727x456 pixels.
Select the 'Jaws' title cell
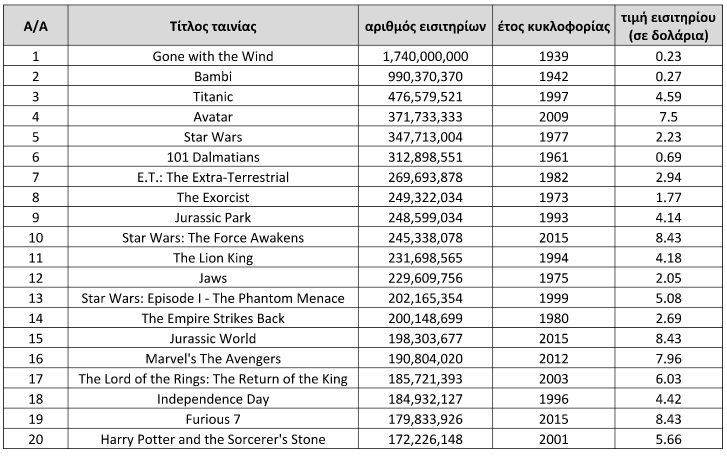(212, 278)
